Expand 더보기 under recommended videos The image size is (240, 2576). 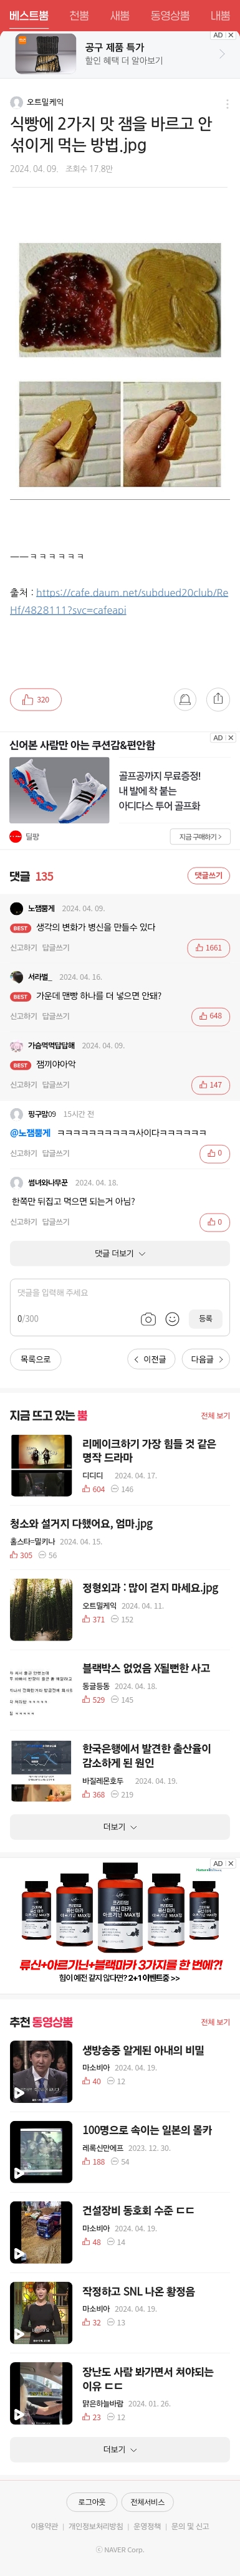click(x=120, y=2450)
